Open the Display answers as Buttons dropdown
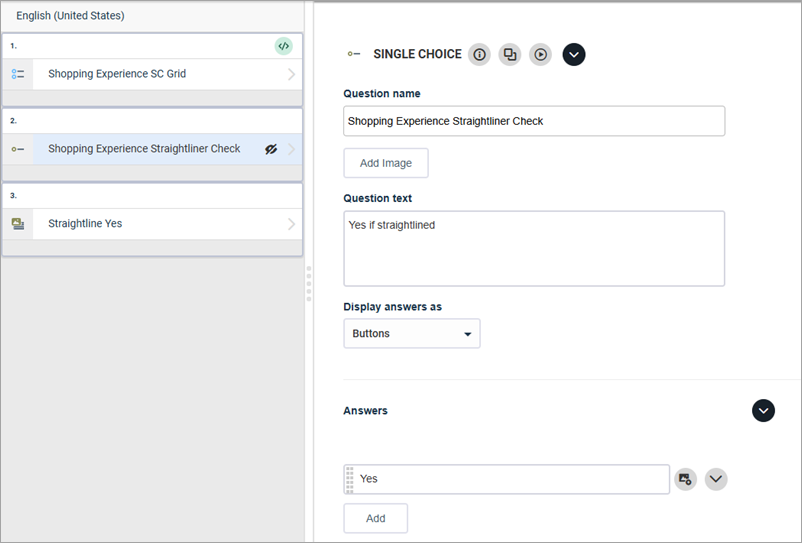The height and width of the screenshot is (543, 802). (412, 334)
